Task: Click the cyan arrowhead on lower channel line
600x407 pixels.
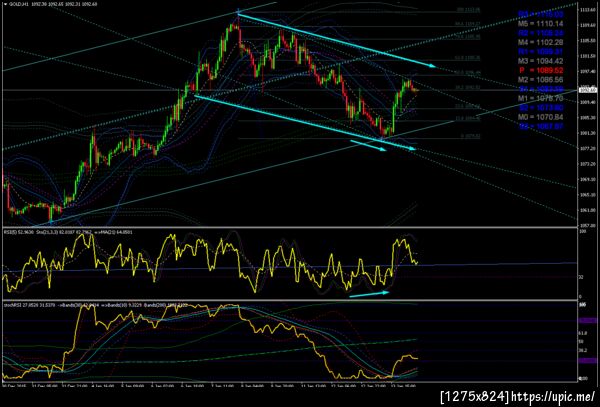Action: point(412,148)
